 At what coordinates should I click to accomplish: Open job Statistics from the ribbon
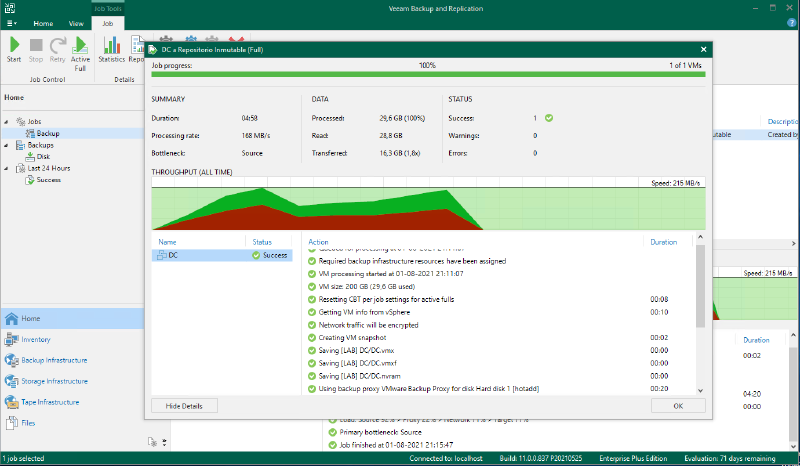pyautogui.click(x=112, y=50)
